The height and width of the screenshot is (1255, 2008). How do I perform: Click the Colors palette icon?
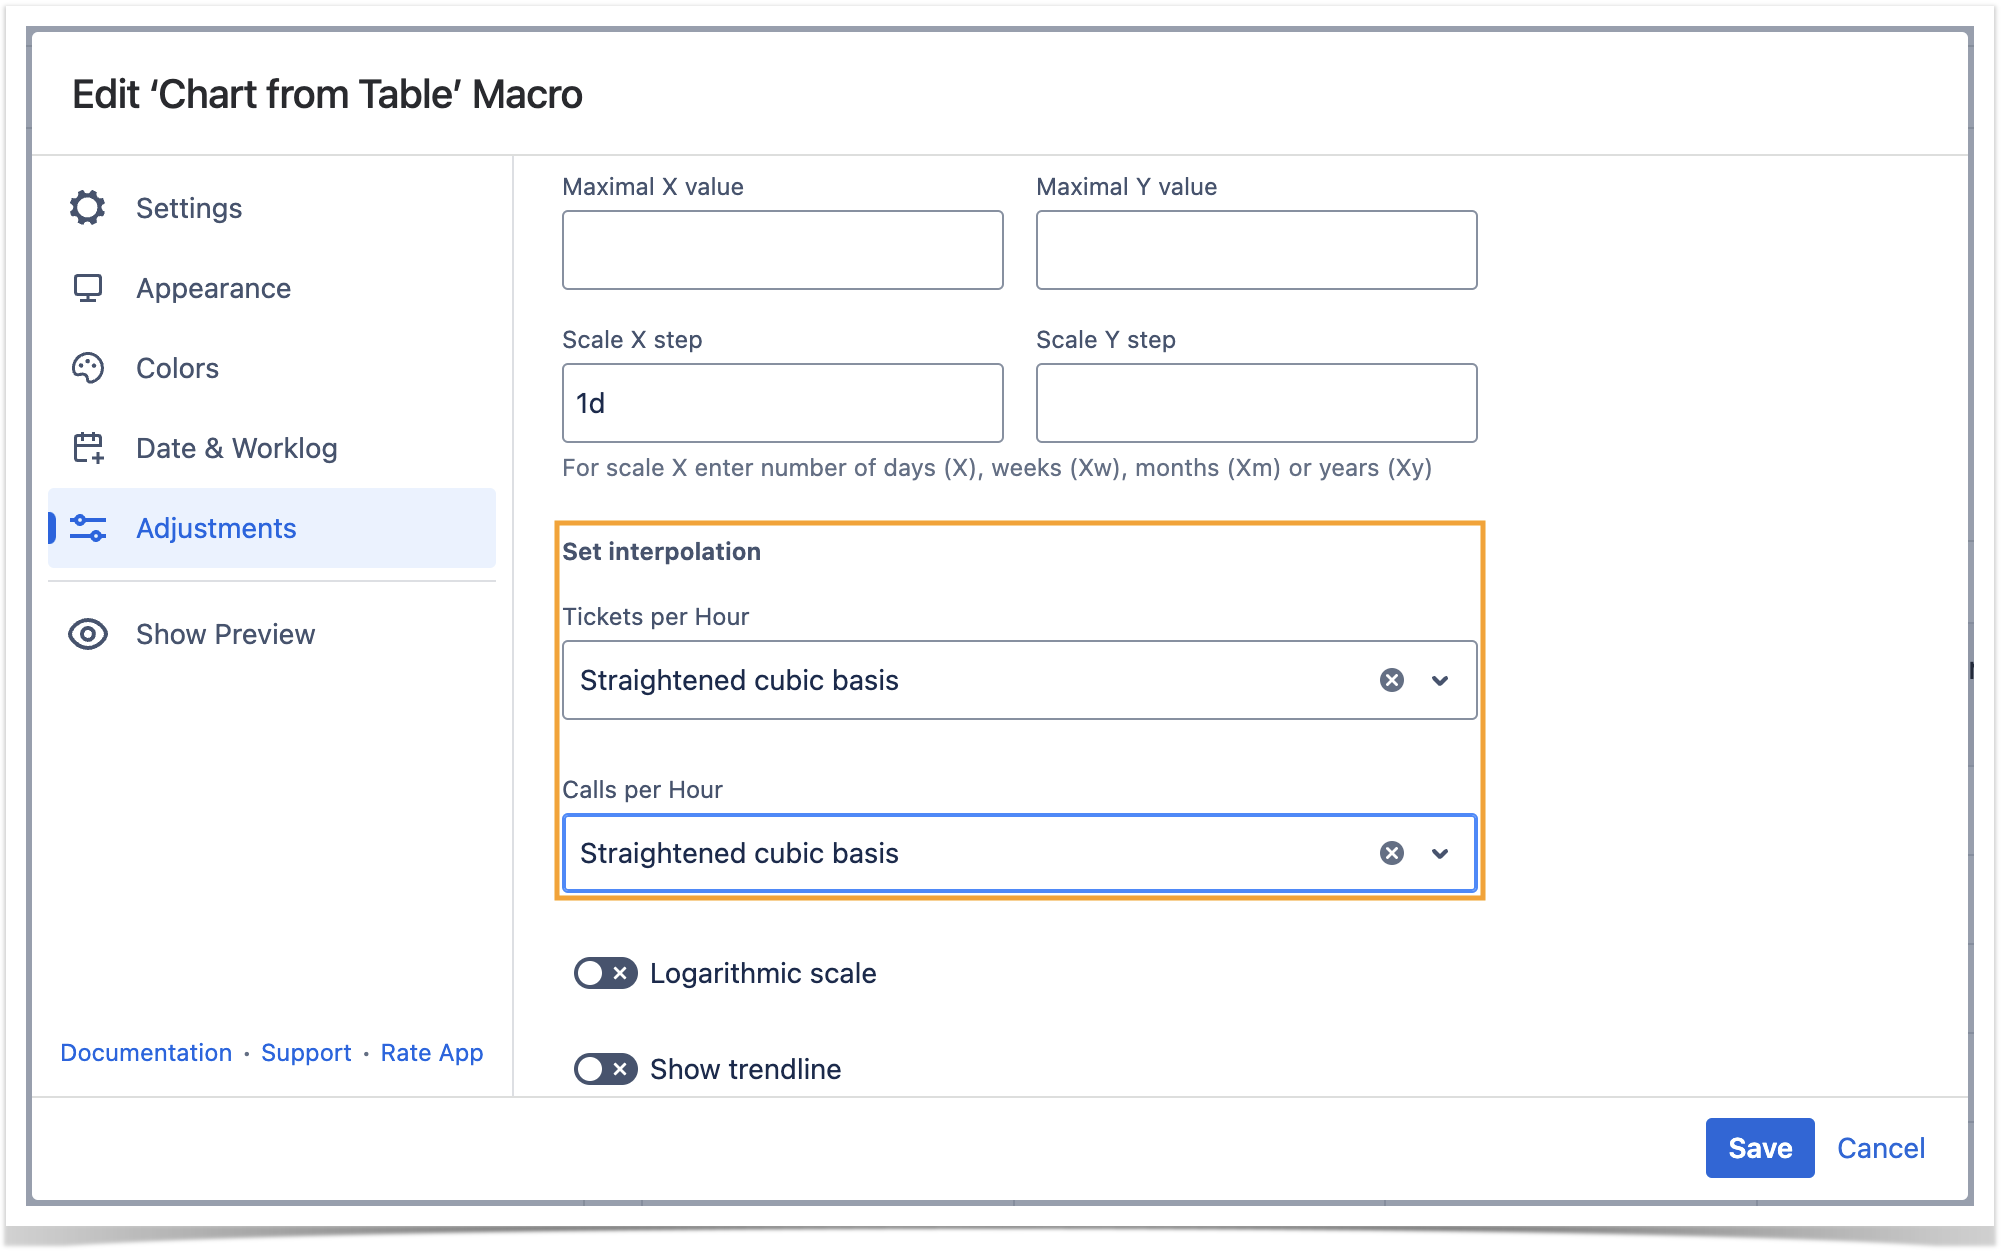[x=88, y=368]
